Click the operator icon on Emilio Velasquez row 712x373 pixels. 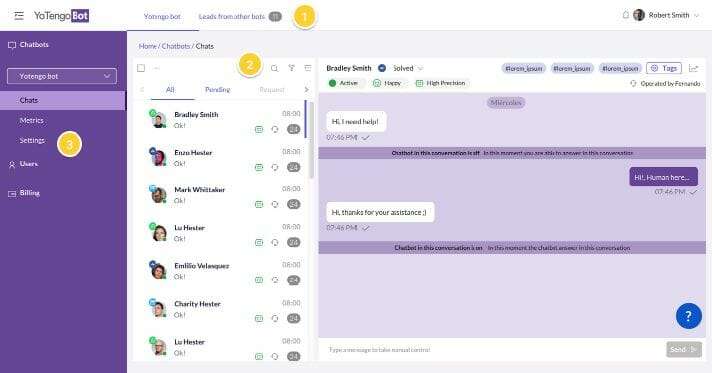point(275,281)
